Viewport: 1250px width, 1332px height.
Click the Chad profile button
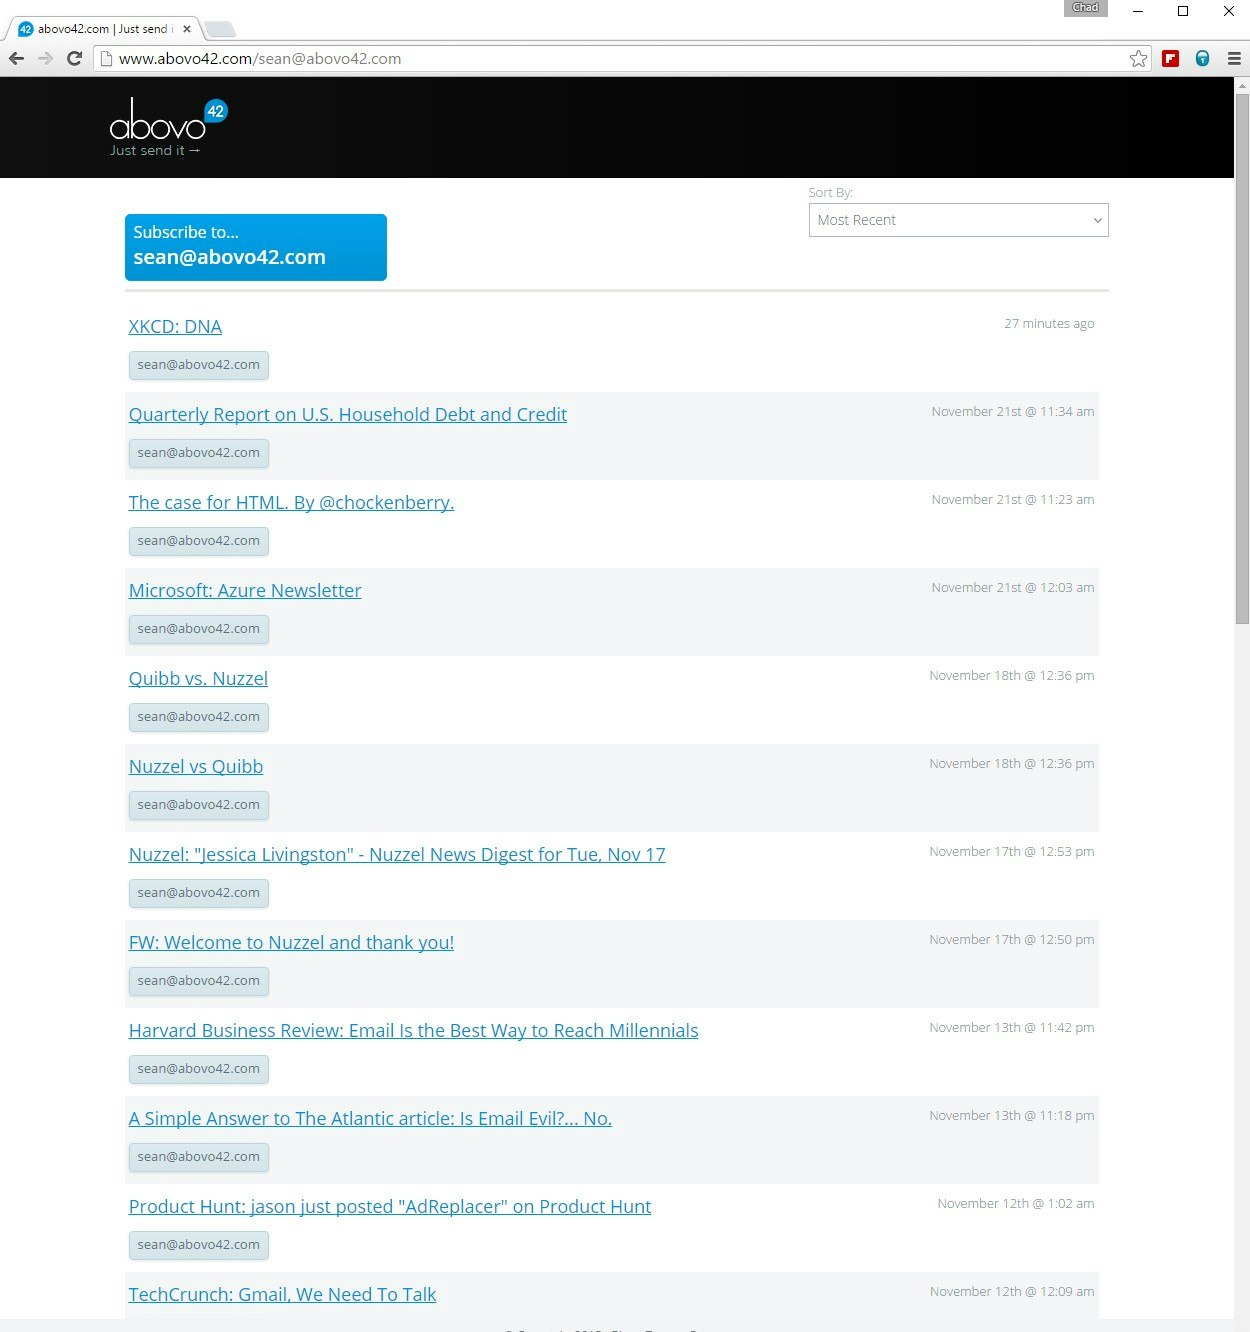1086,8
